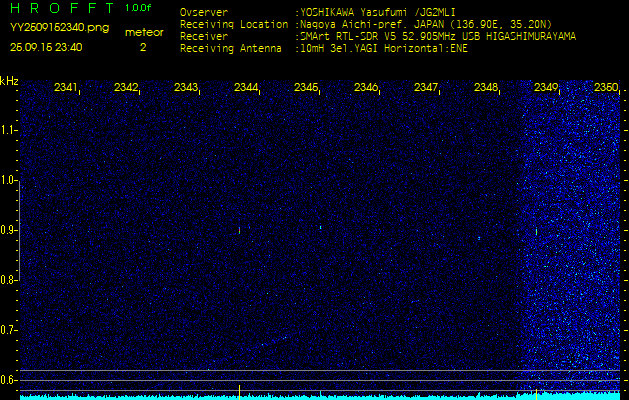
Task: Click the HROFFT title text
Action: pyautogui.click(x=61, y=8)
